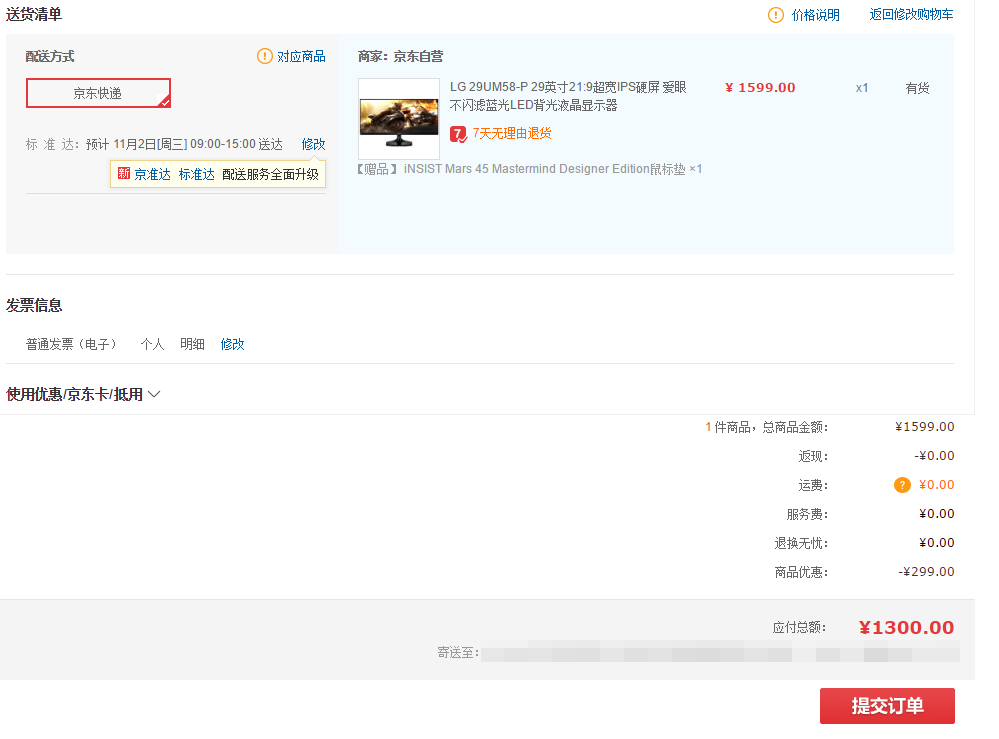
Task: Click the orange question icon beside 运费
Action: [x=902, y=485]
